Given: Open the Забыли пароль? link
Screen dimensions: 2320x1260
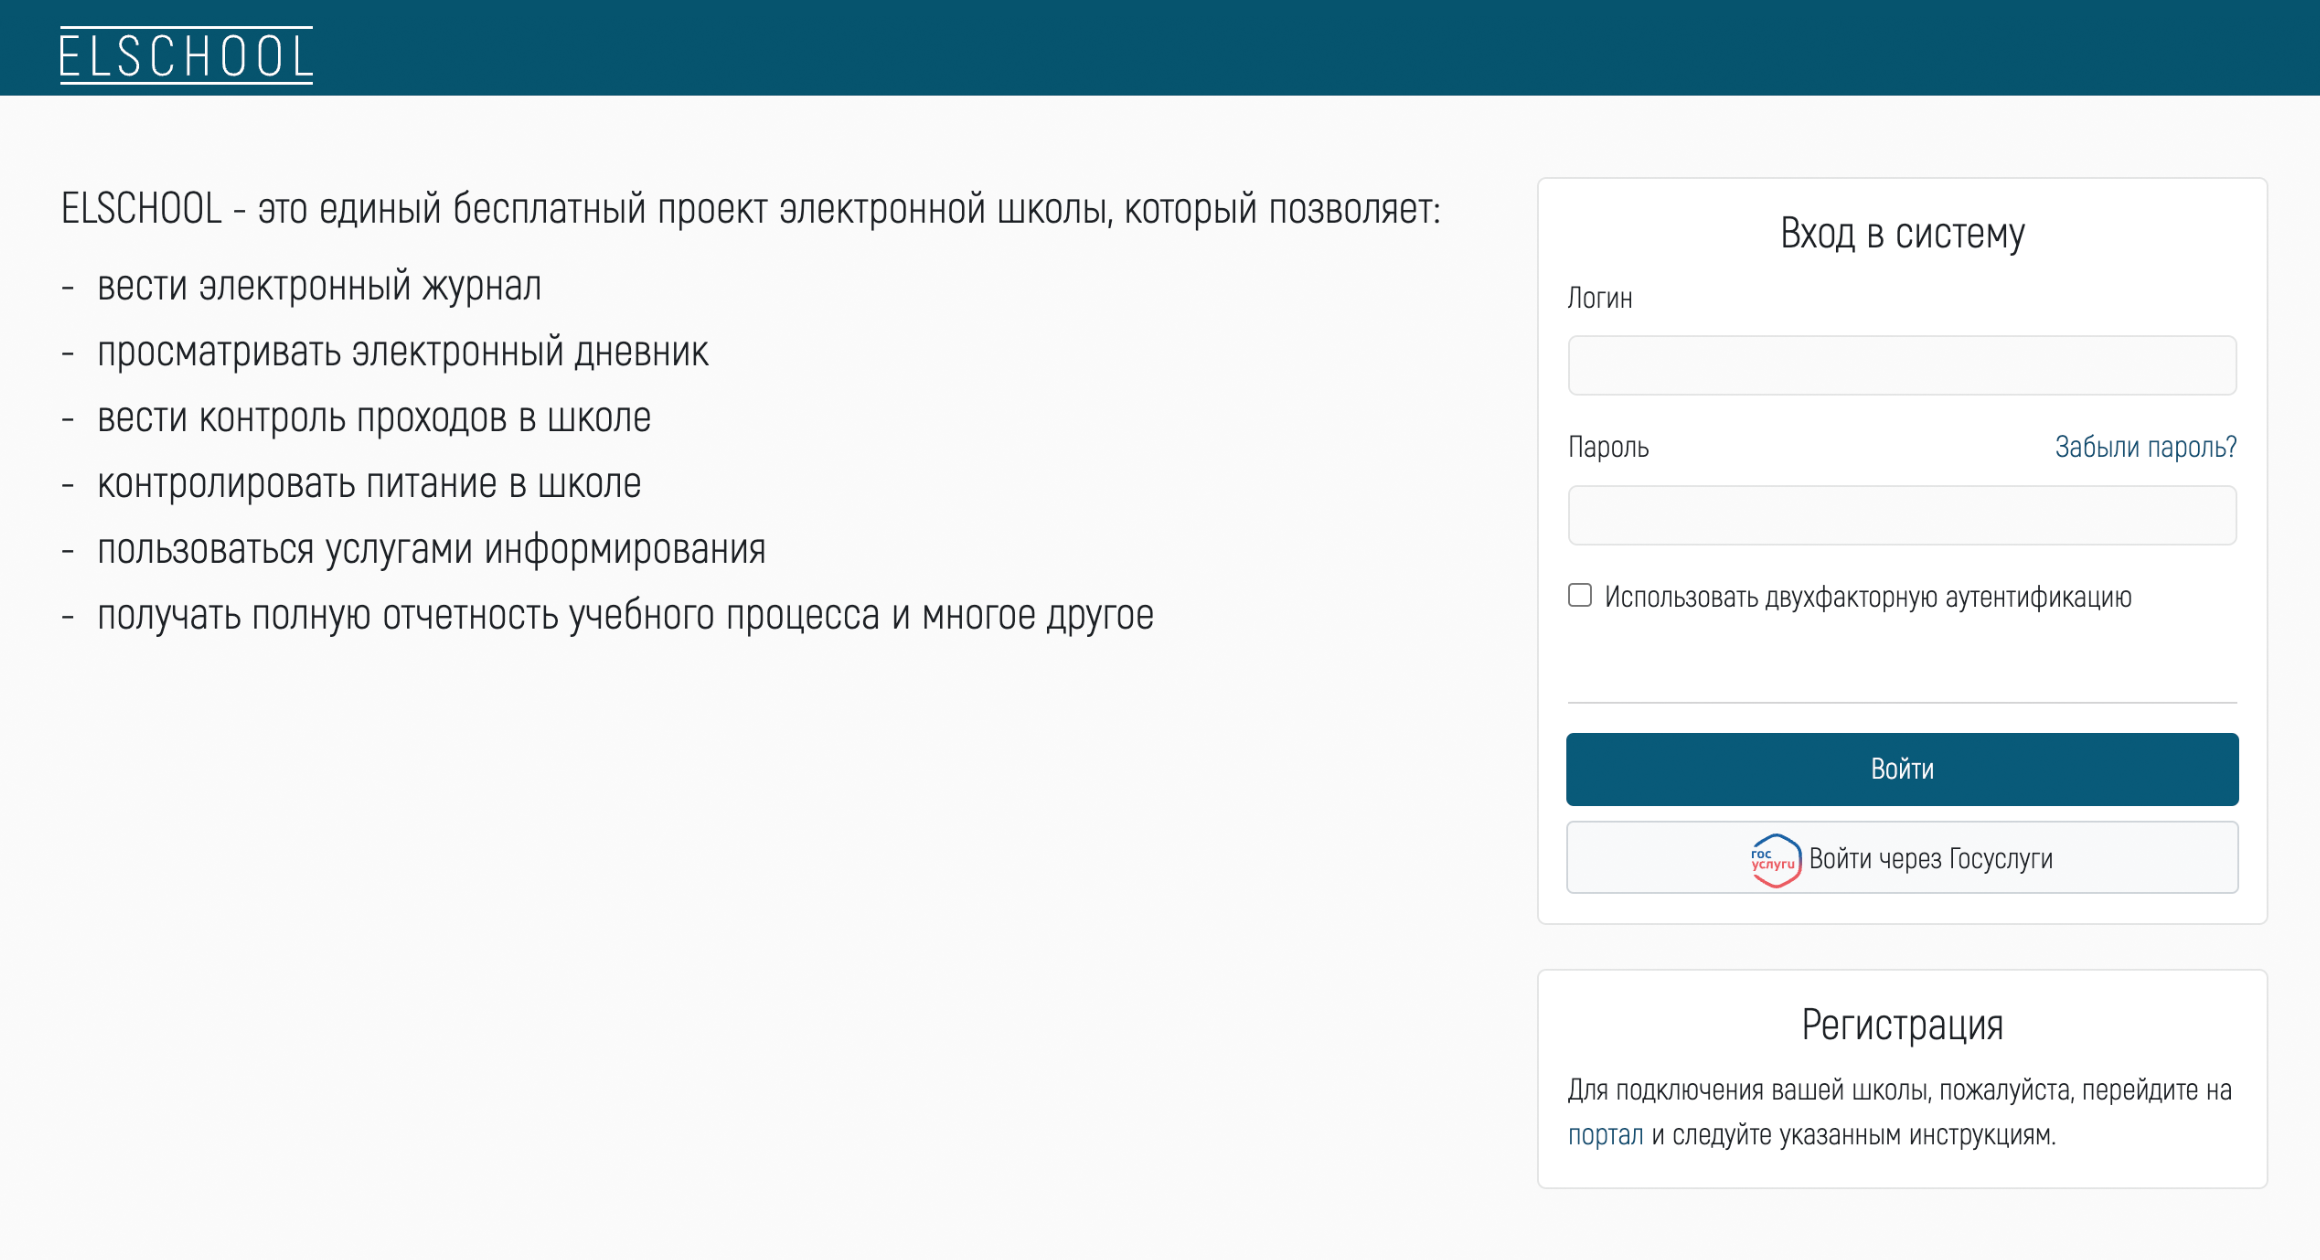Looking at the screenshot, I should pos(2146,447).
